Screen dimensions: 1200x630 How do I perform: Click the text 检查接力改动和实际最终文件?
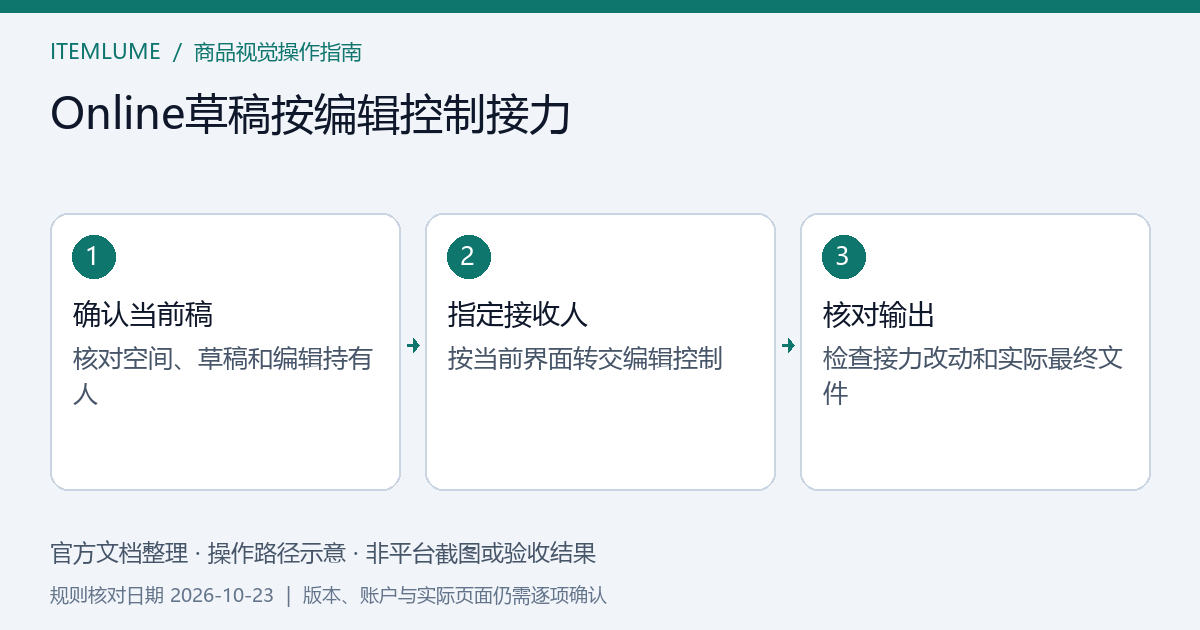click(x=973, y=376)
